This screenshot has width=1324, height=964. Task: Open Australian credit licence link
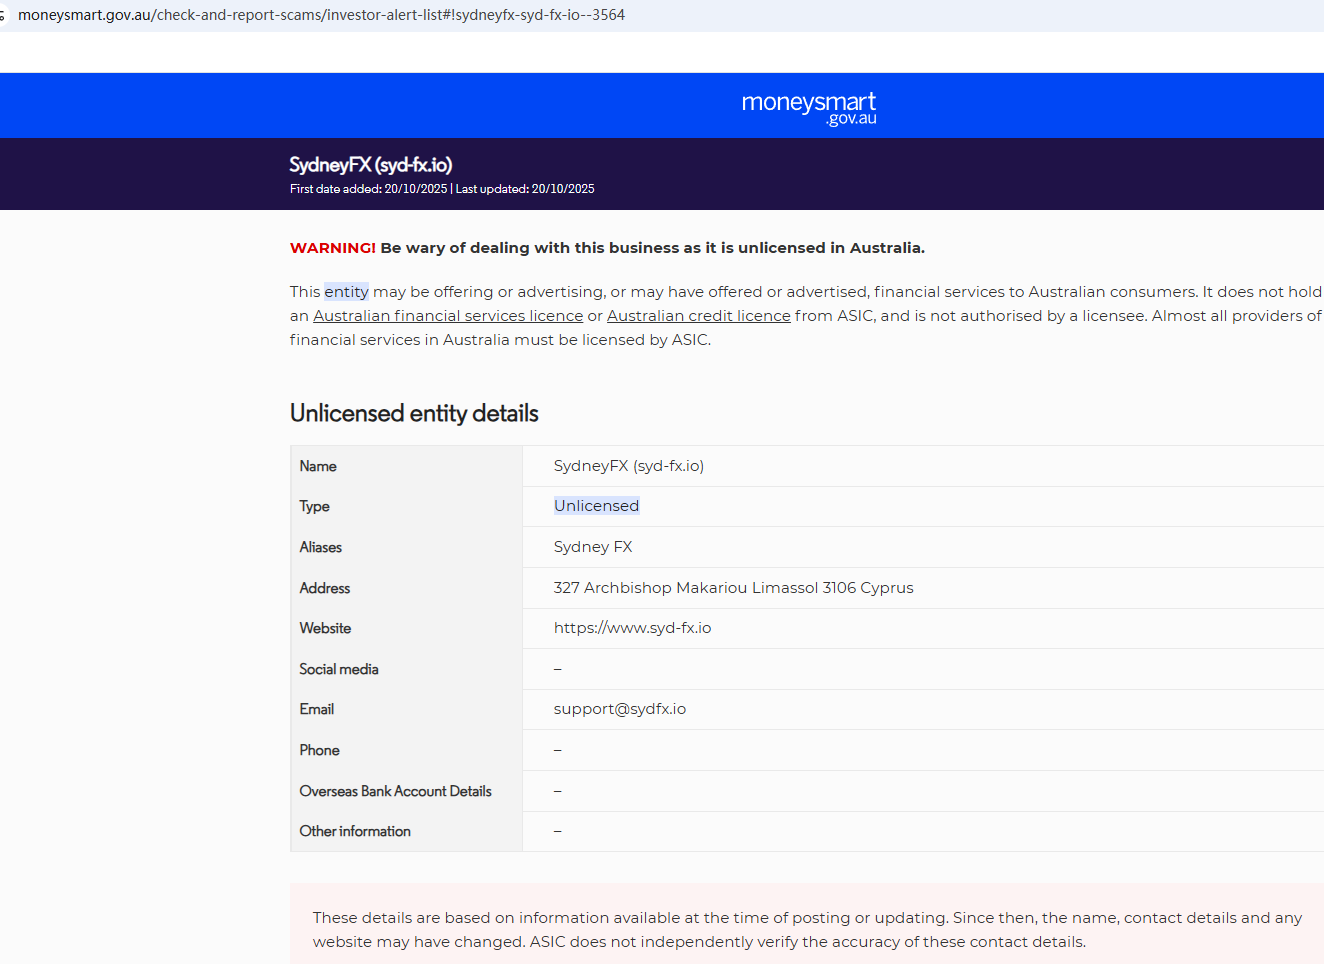[698, 316]
